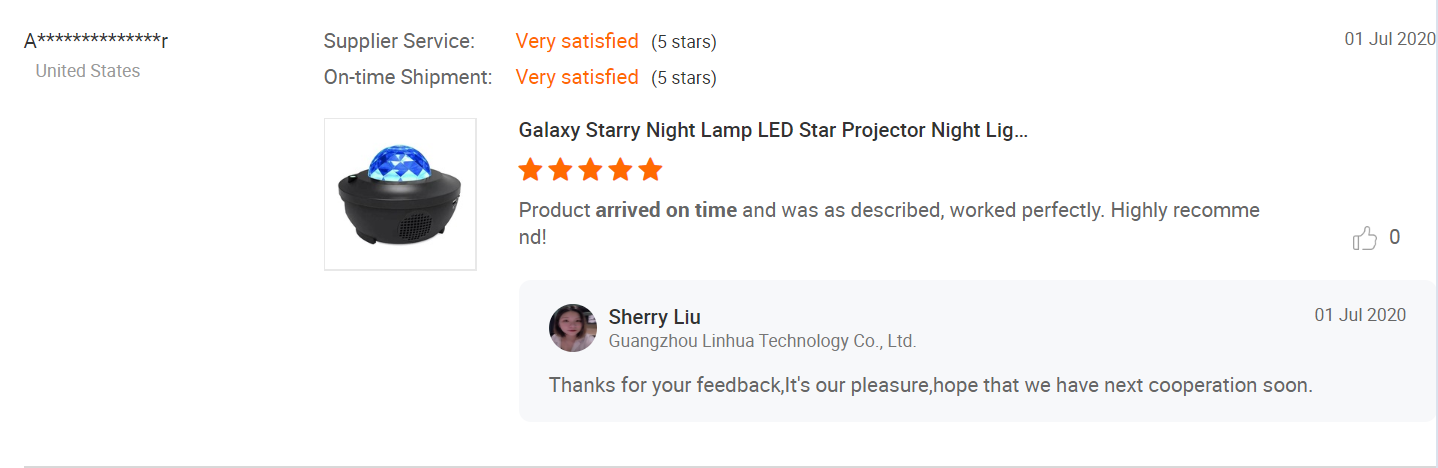Click the reviewer name A**************r
1438x468 pixels.
[x=96, y=41]
